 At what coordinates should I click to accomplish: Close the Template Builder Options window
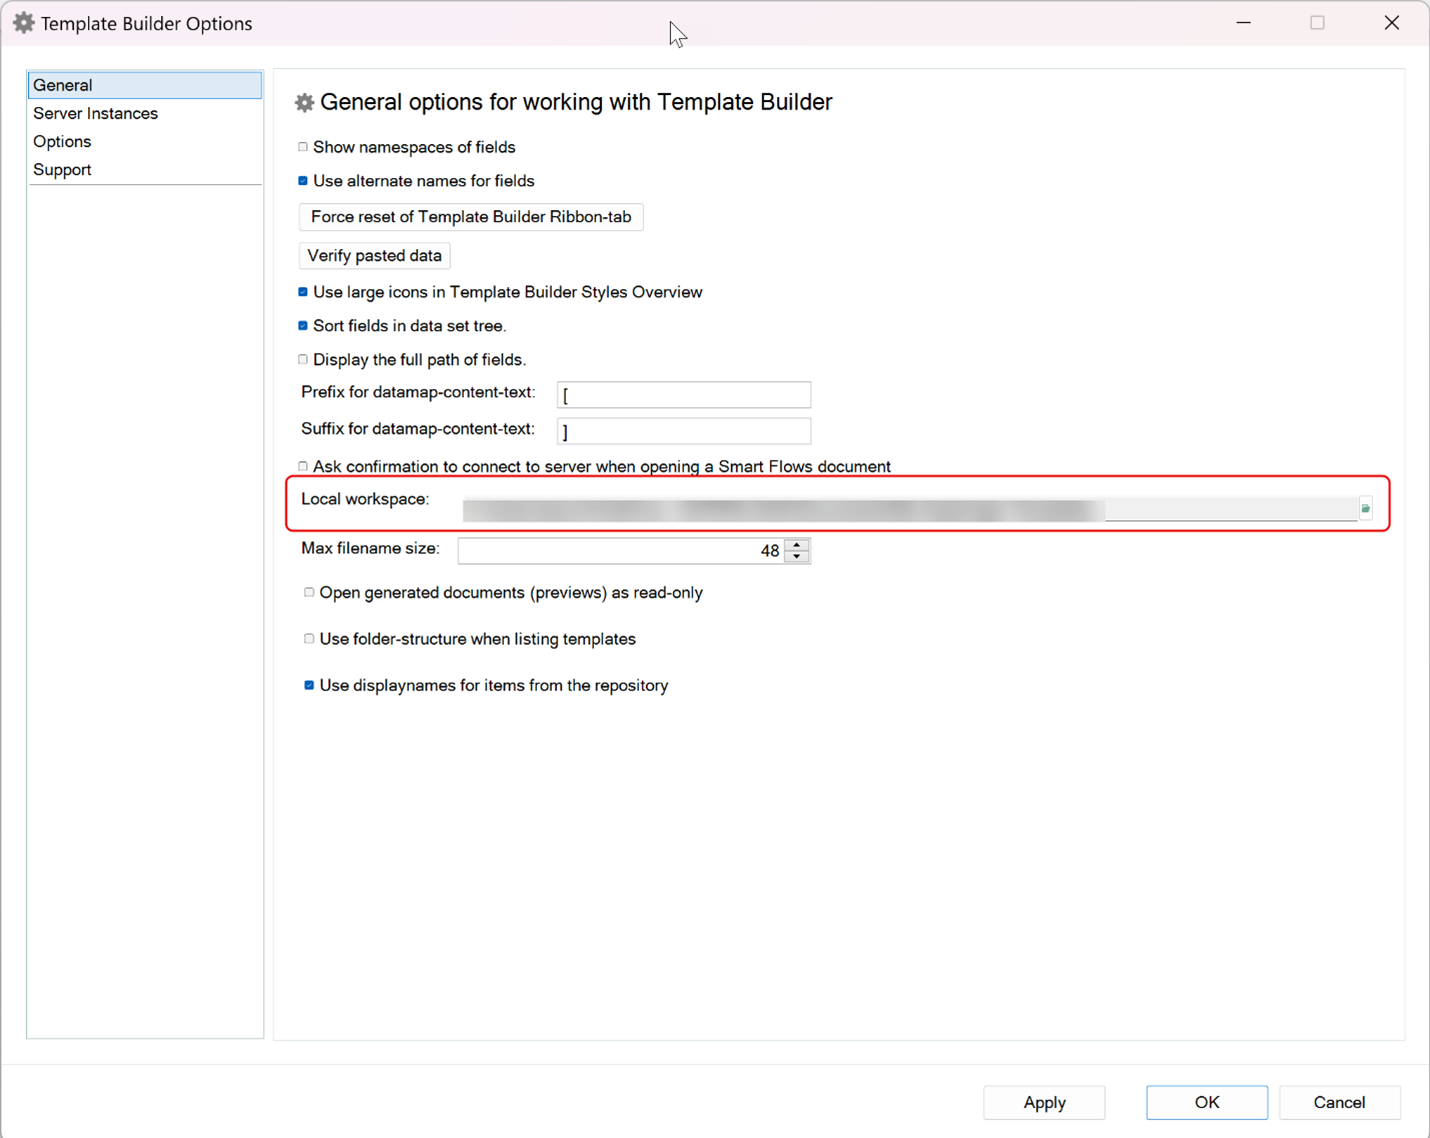tap(1392, 23)
